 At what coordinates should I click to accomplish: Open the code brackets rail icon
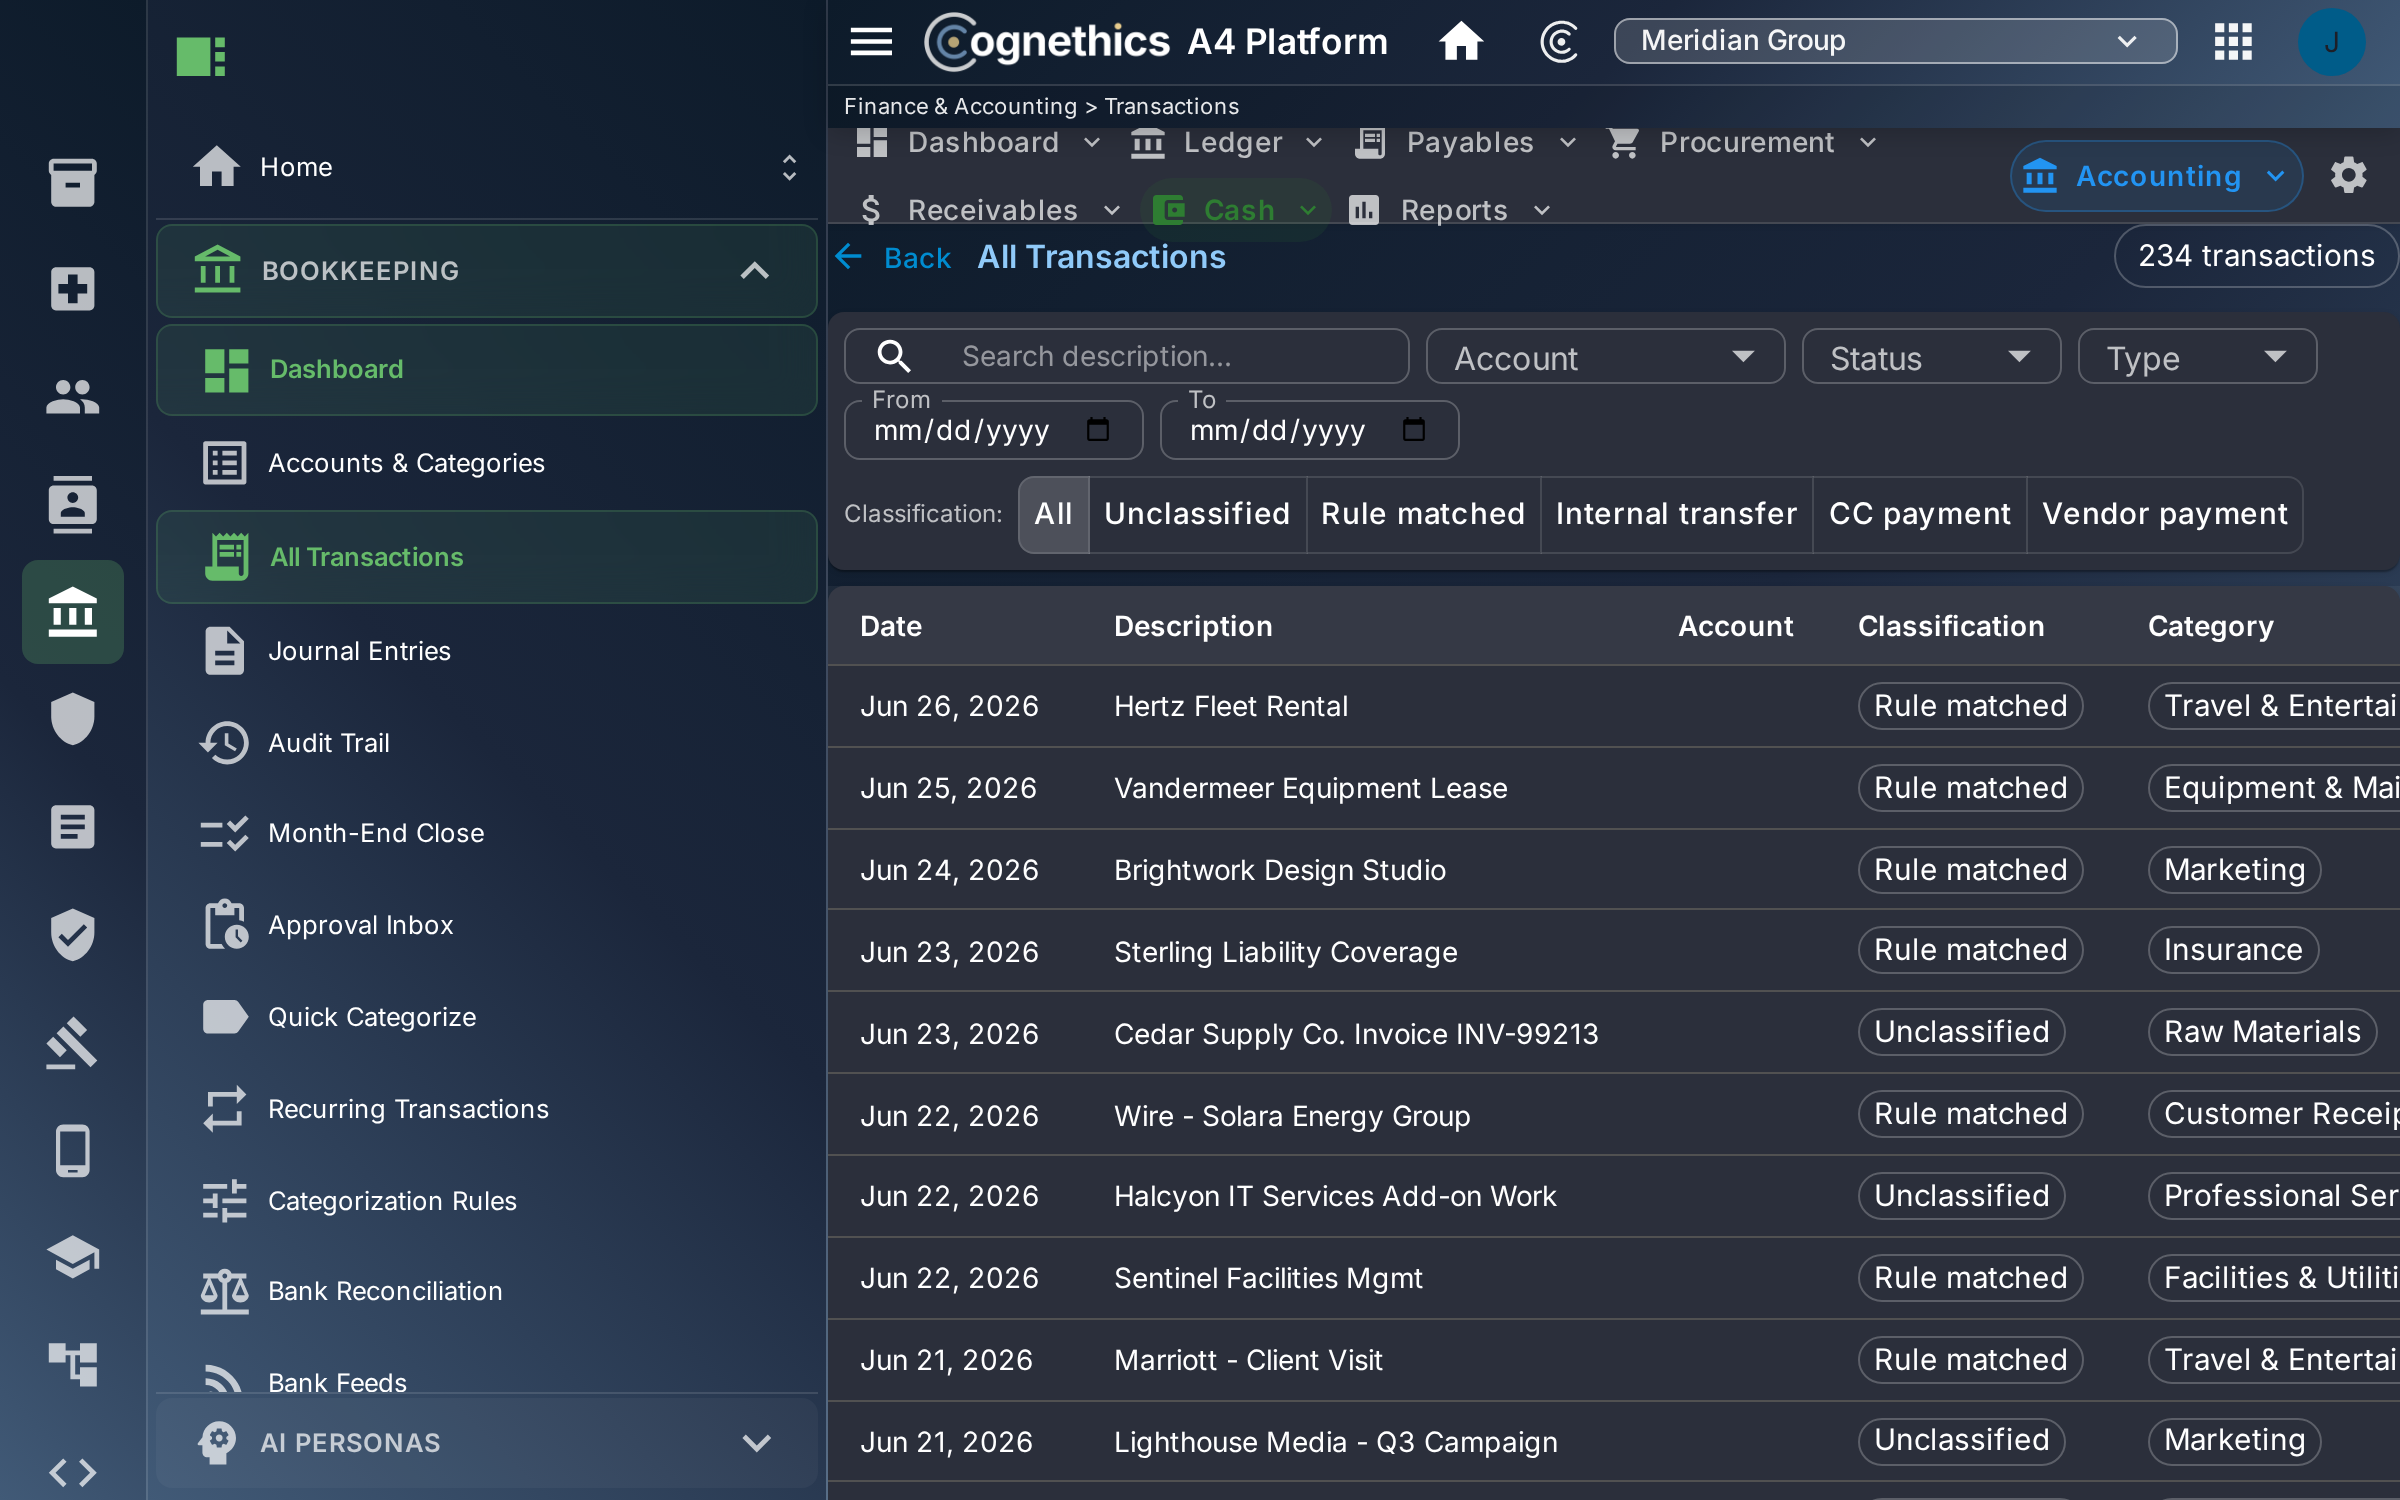pyautogui.click(x=72, y=1472)
